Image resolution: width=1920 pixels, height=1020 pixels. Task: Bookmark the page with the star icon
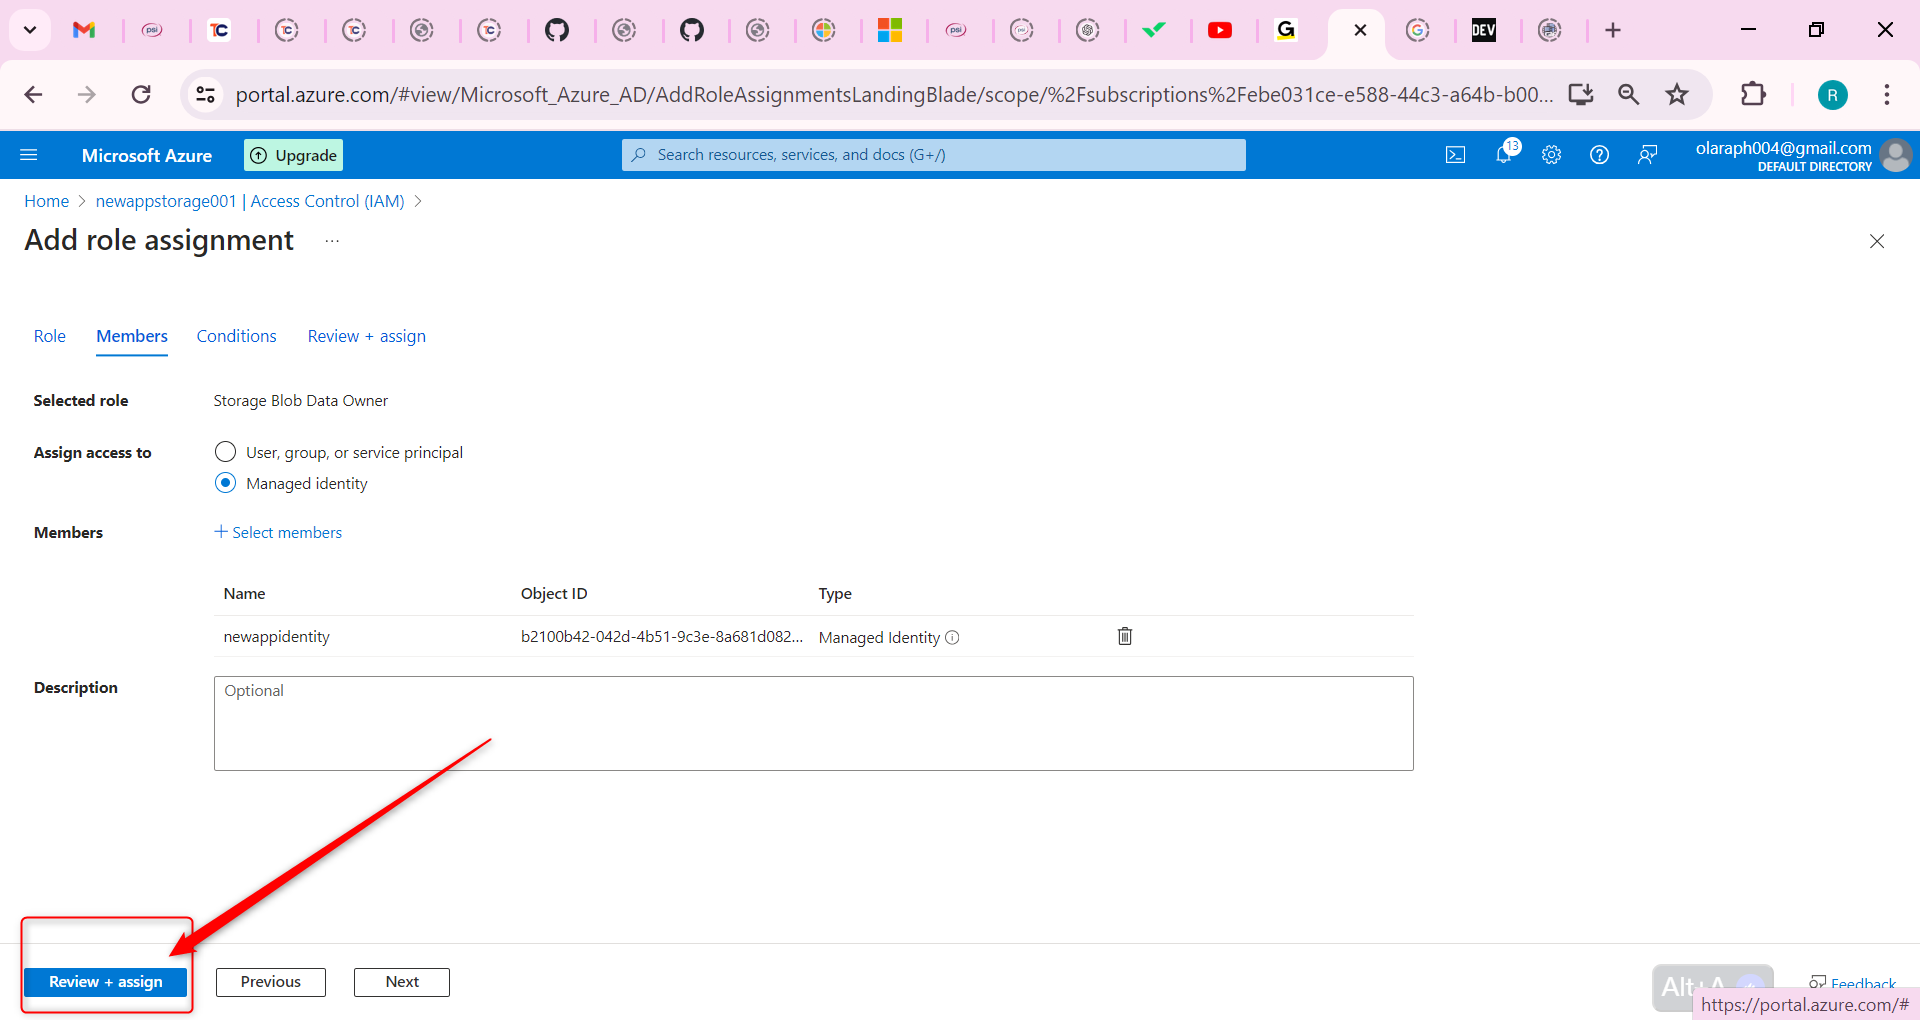pos(1677,94)
